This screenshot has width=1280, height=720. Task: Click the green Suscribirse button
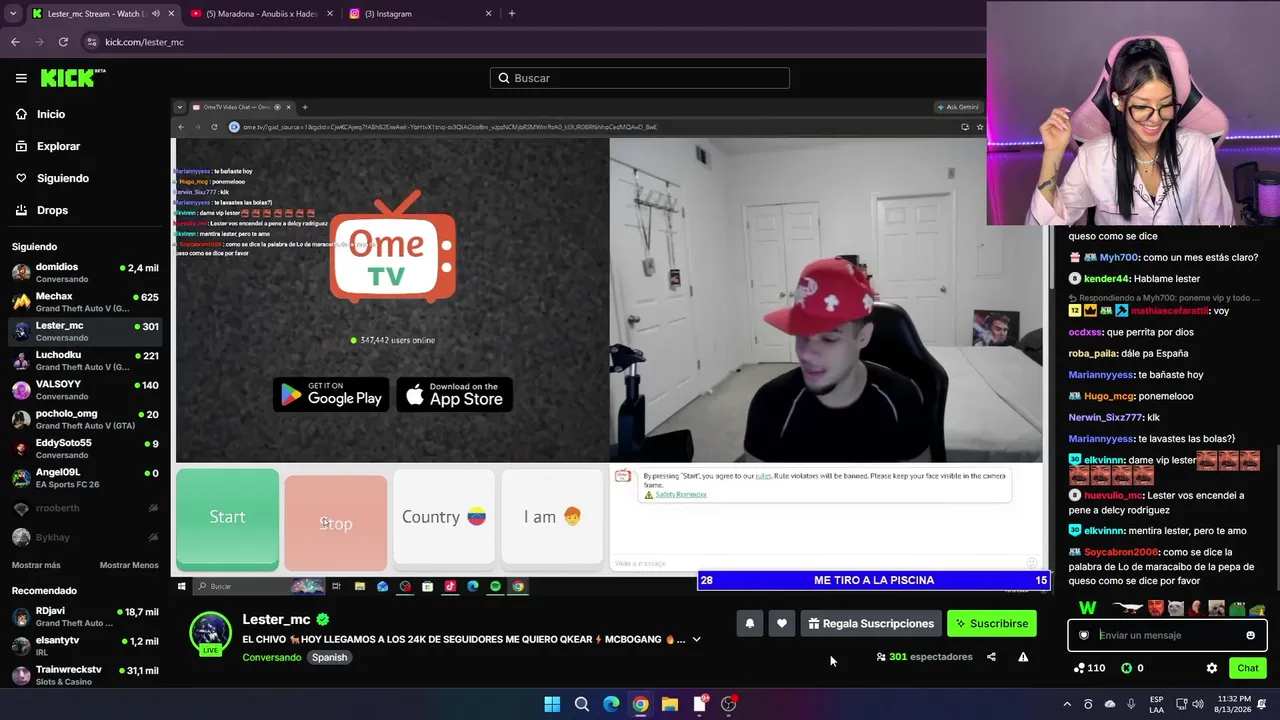pyautogui.click(x=991, y=623)
